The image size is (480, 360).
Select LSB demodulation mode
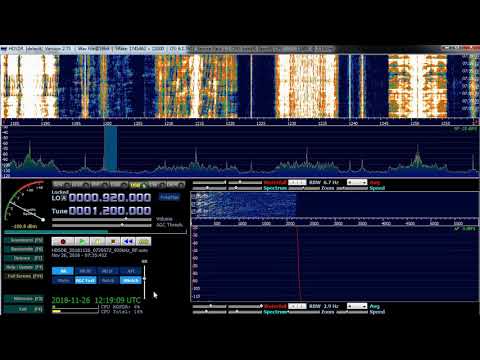119,184
